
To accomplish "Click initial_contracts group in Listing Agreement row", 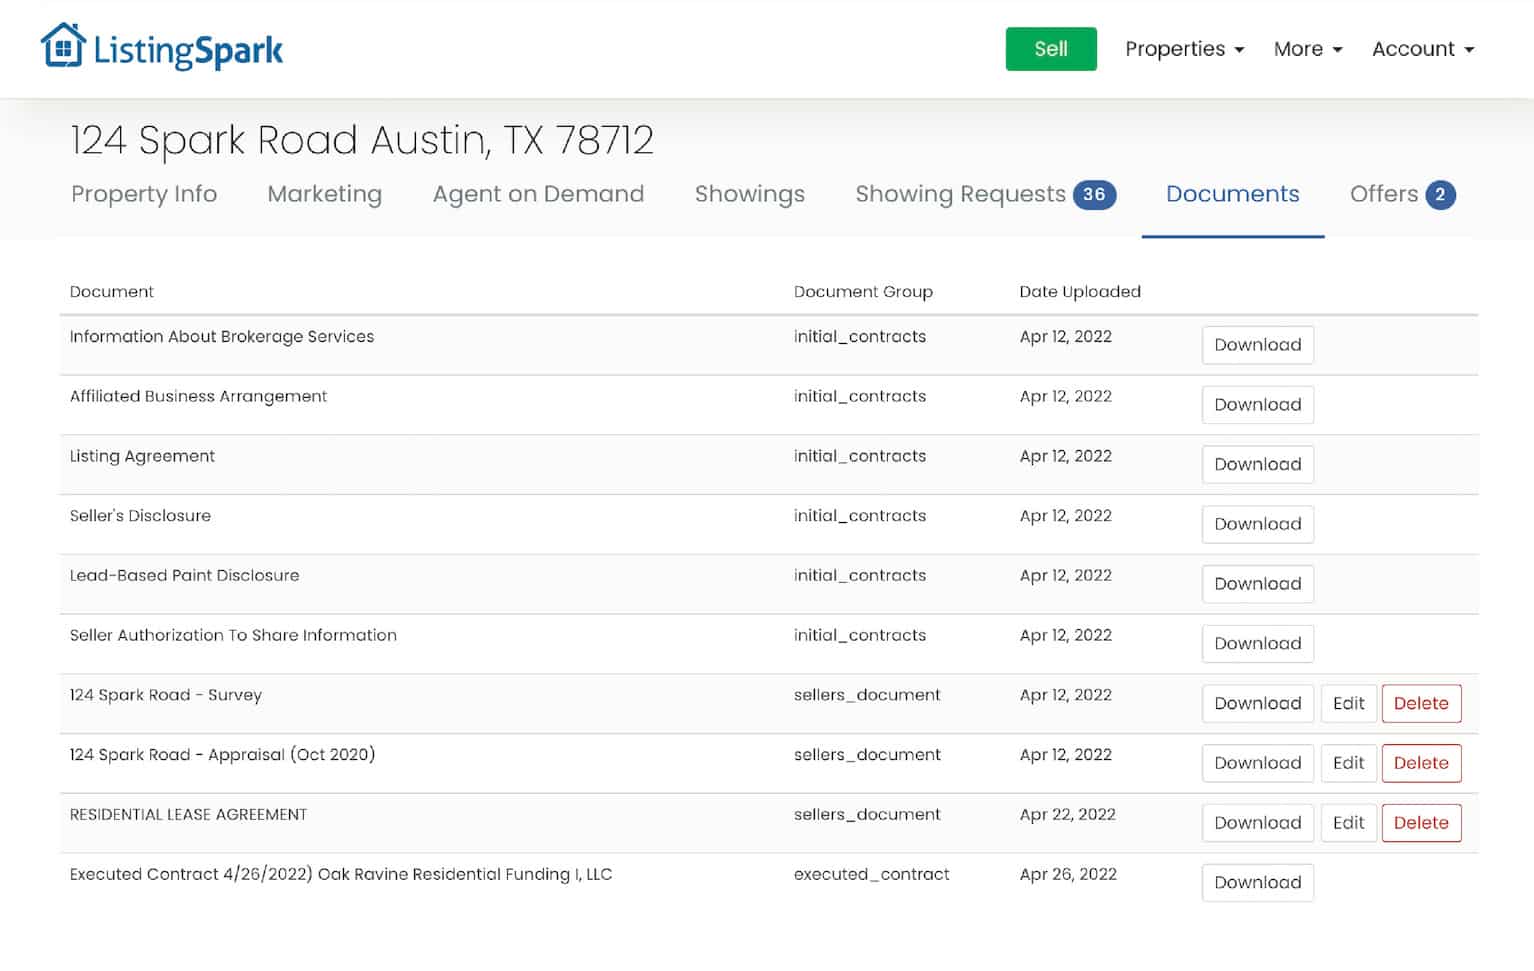I will 860,457.
